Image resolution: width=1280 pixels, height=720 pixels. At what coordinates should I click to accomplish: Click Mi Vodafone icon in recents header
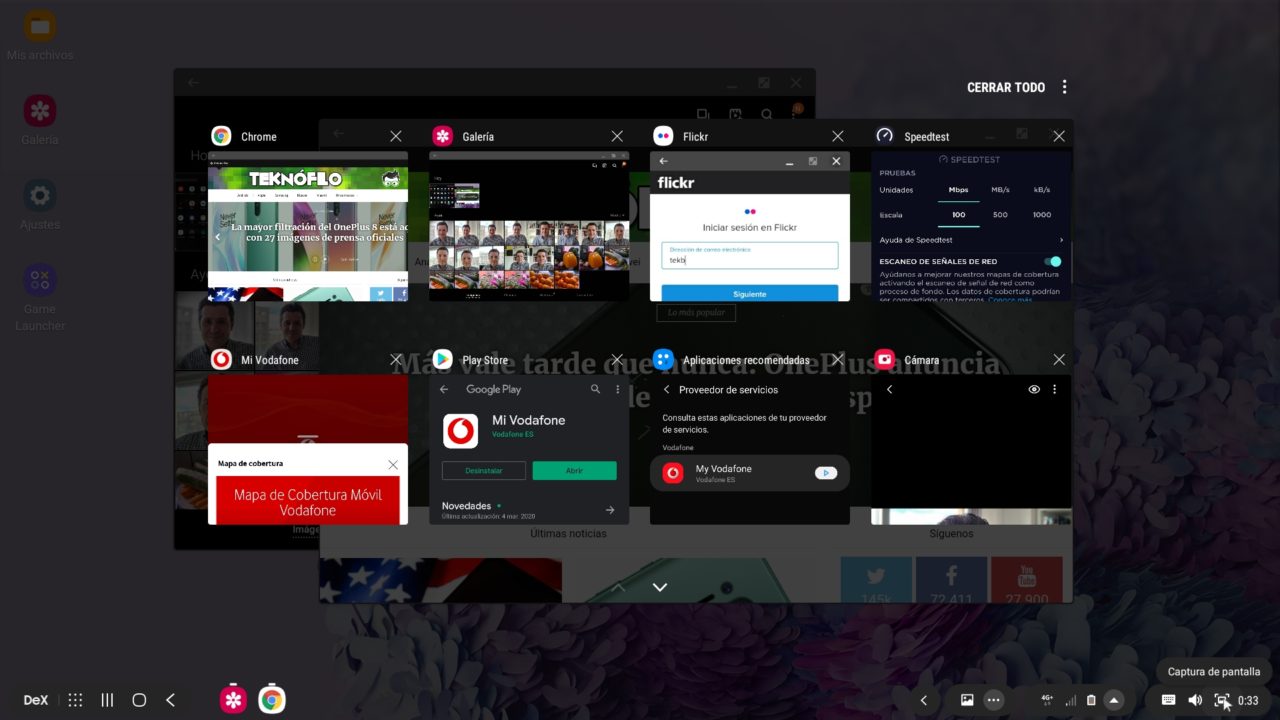[x=221, y=360]
